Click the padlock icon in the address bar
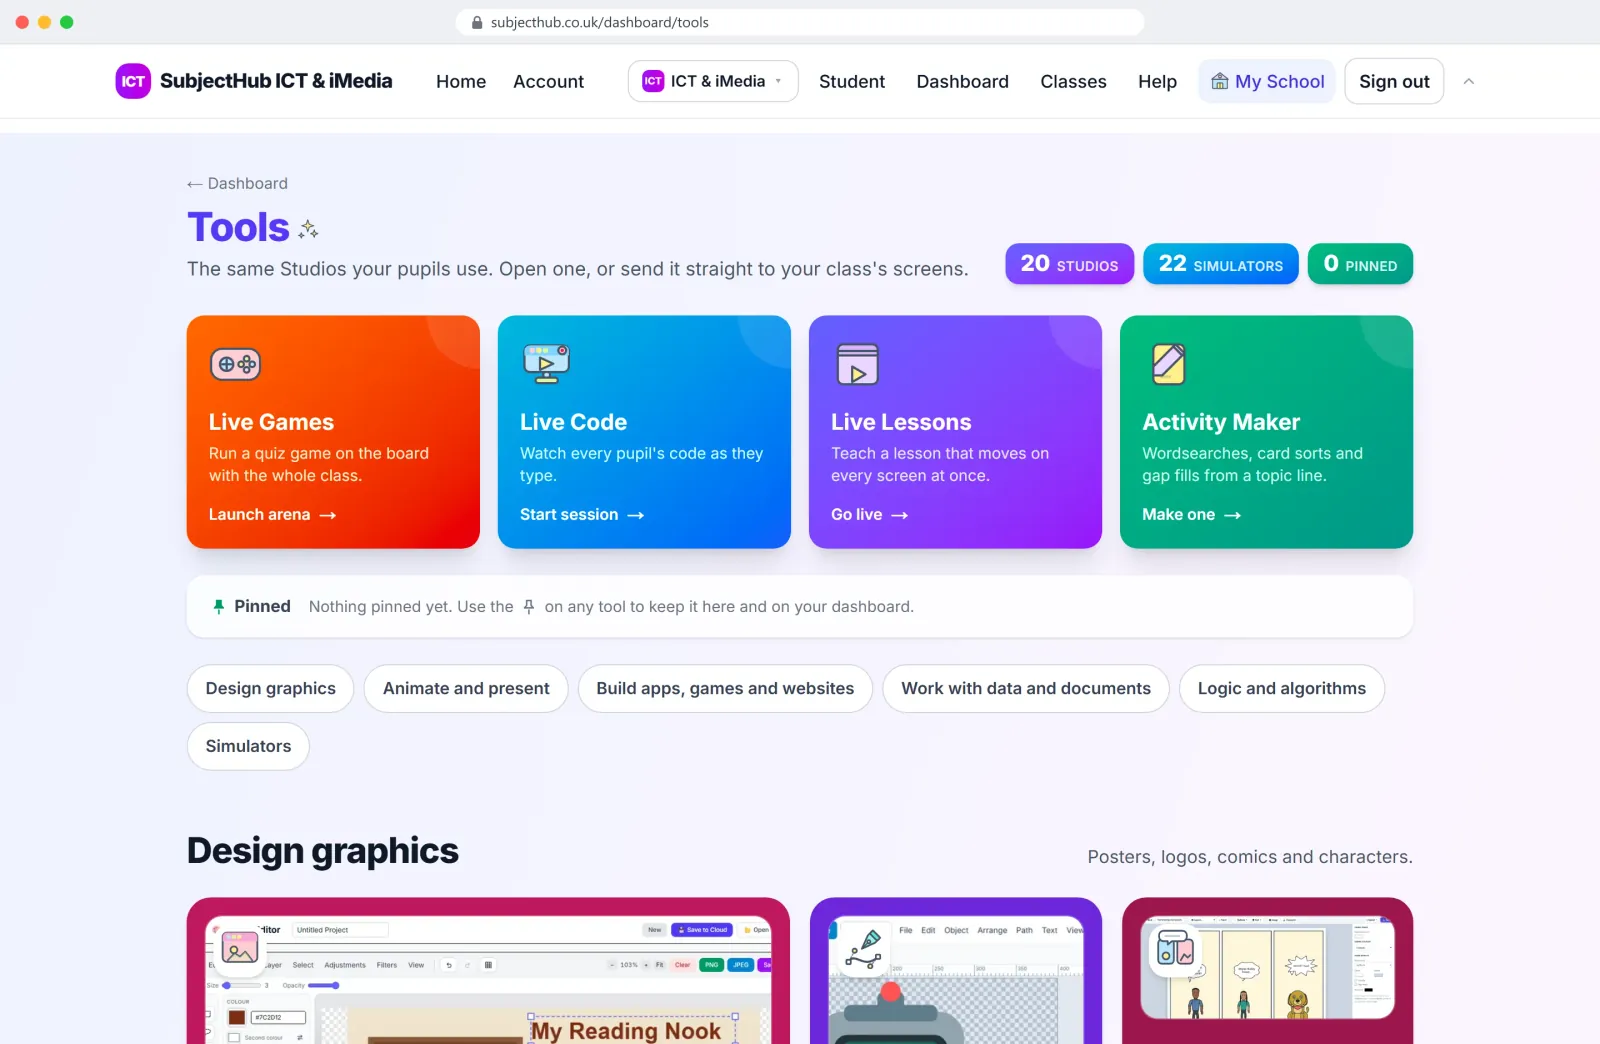The height and width of the screenshot is (1044, 1600). [477, 22]
